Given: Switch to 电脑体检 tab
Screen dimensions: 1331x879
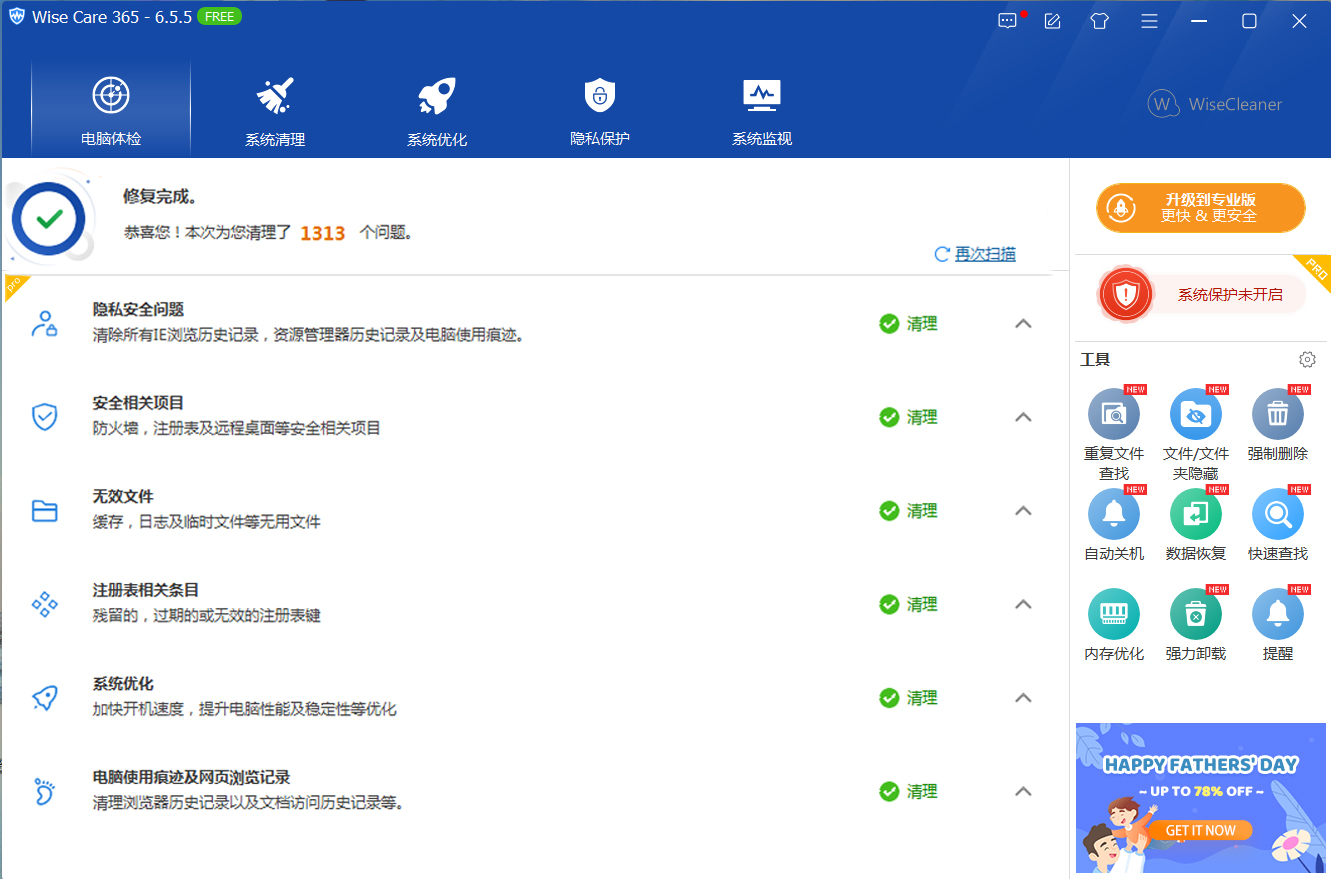Looking at the screenshot, I should point(111,110).
